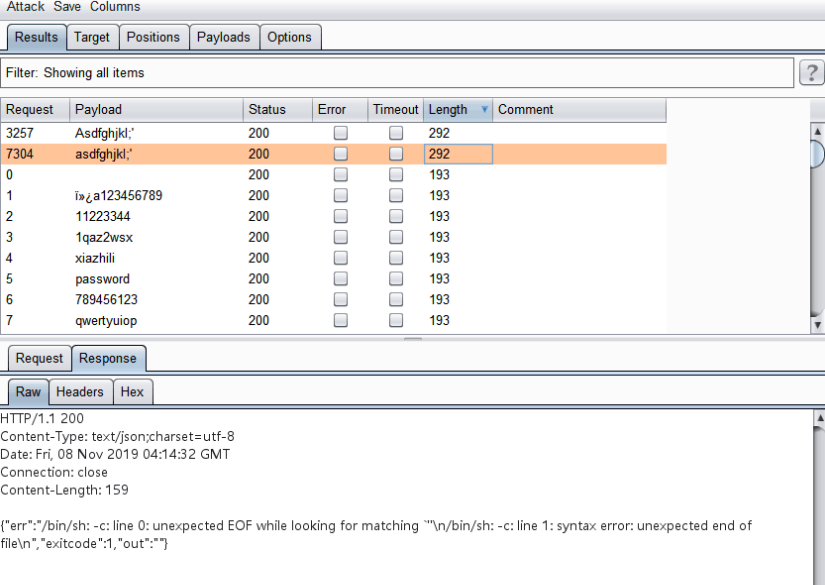Click the filter help question mark icon
This screenshot has width=825, height=585.
tap(810, 73)
